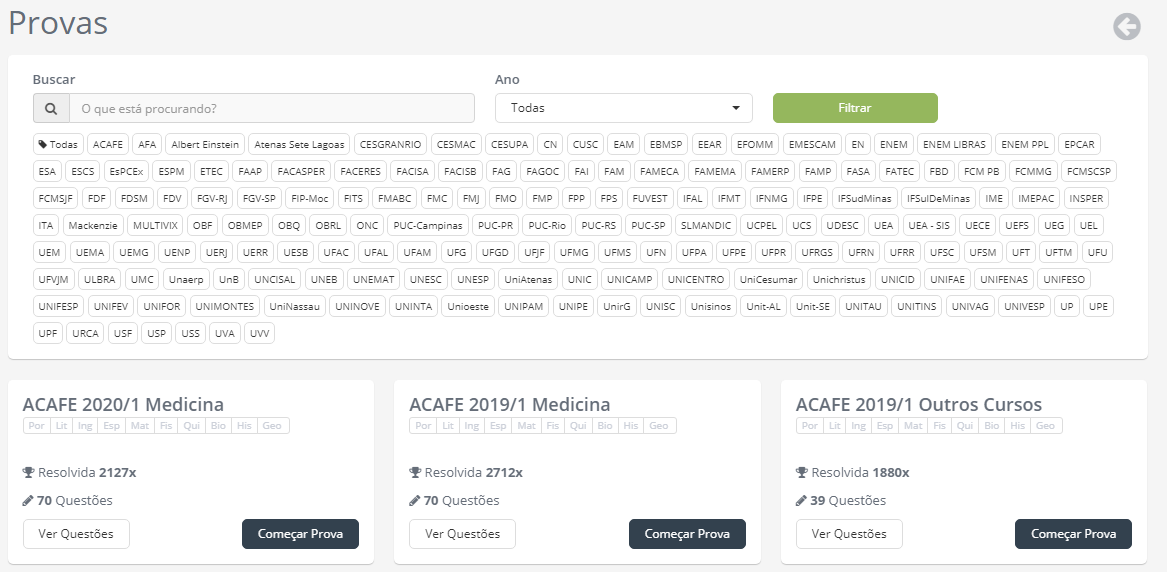Click the text Resolvida 1880x
The height and width of the screenshot is (572, 1167).
tap(860, 472)
